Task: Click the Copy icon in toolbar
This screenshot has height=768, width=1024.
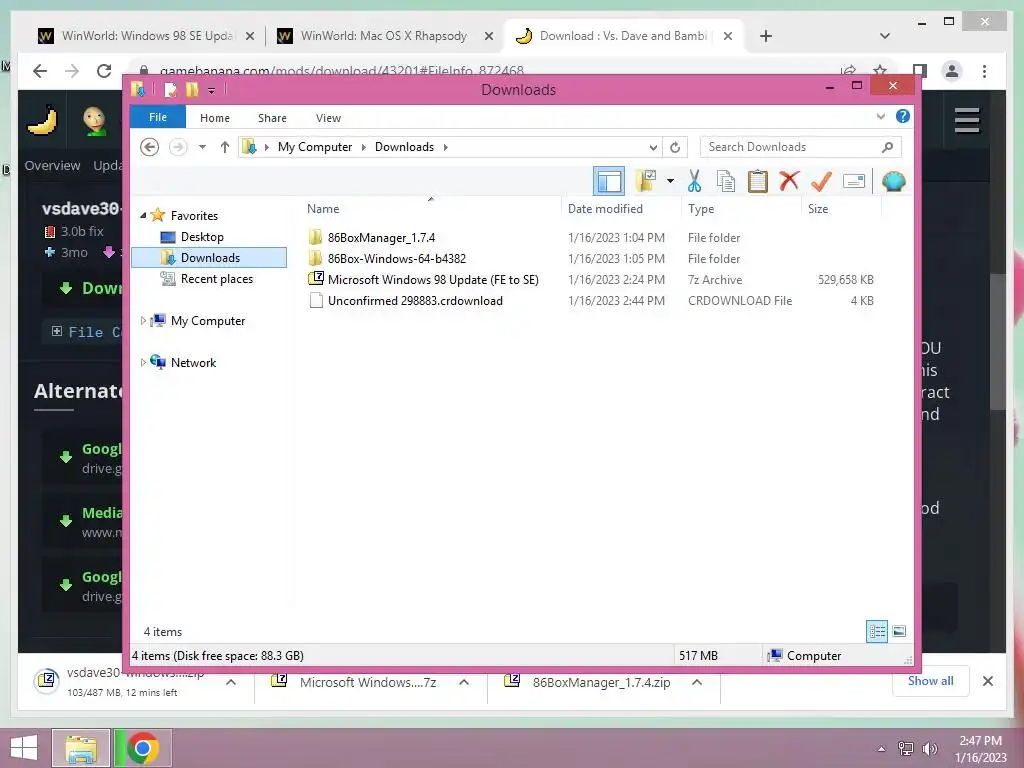Action: pos(726,181)
